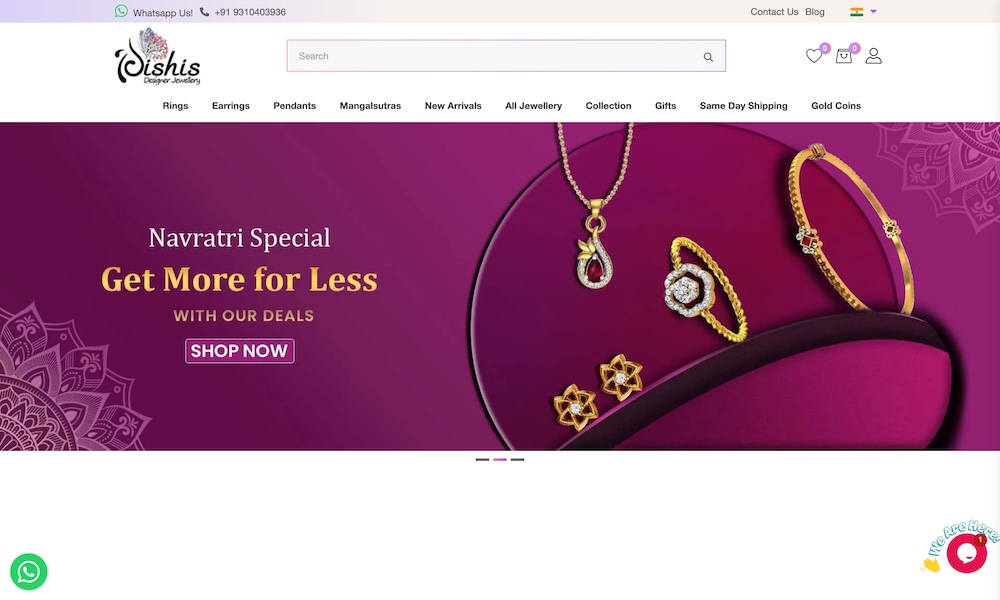Open the Contact Us link
This screenshot has height=600, width=1000.
point(774,11)
